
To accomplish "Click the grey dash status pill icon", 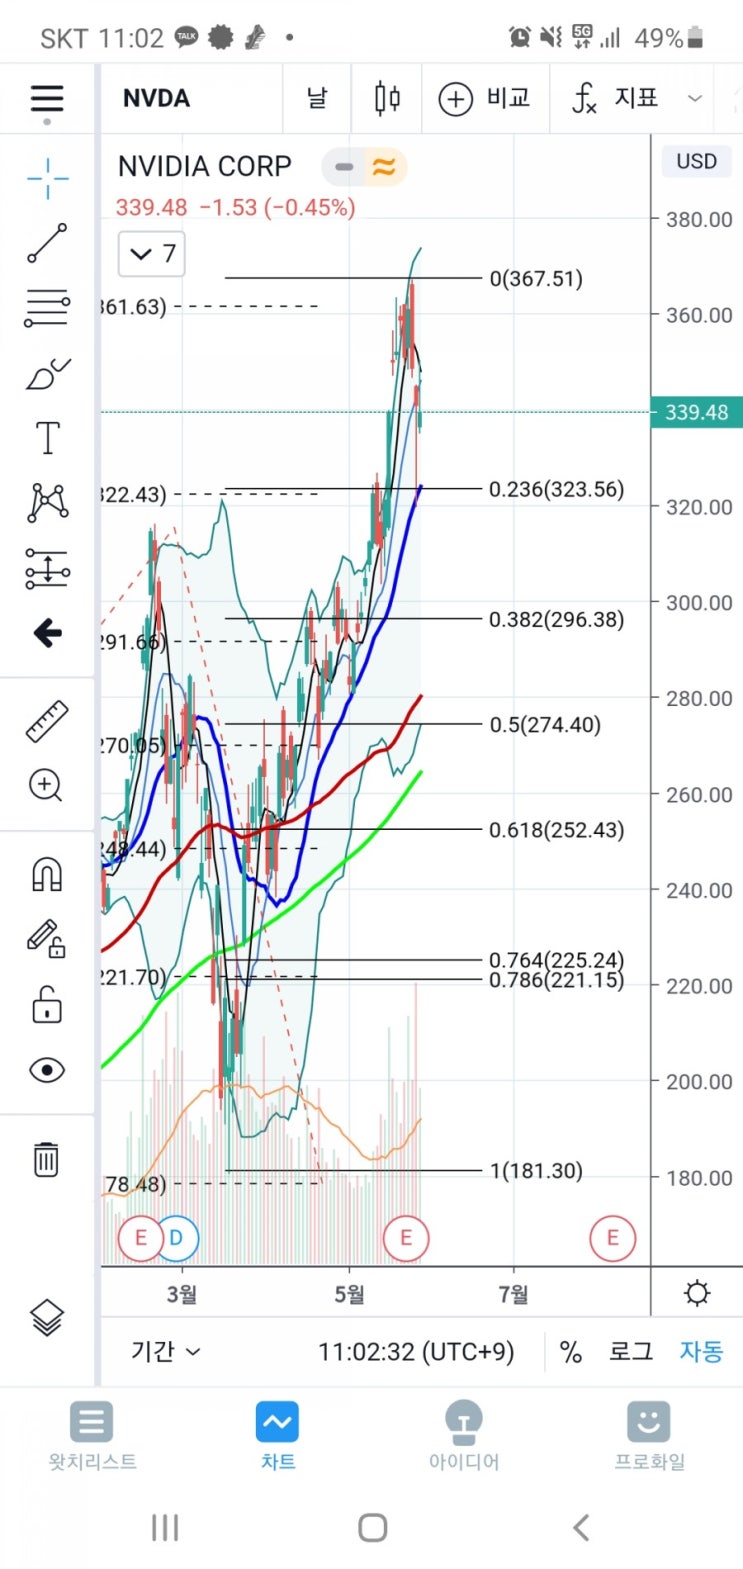I will tap(344, 167).
